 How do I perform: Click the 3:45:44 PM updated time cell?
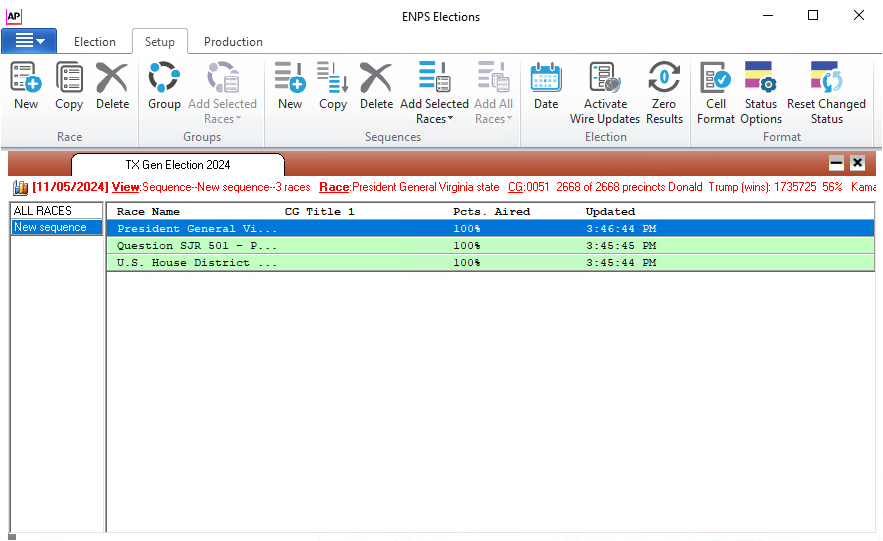click(x=621, y=262)
